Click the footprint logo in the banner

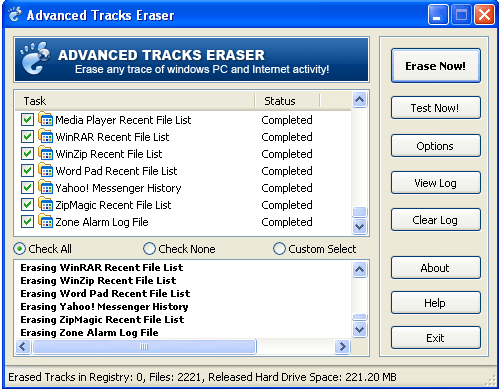click(35, 58)
